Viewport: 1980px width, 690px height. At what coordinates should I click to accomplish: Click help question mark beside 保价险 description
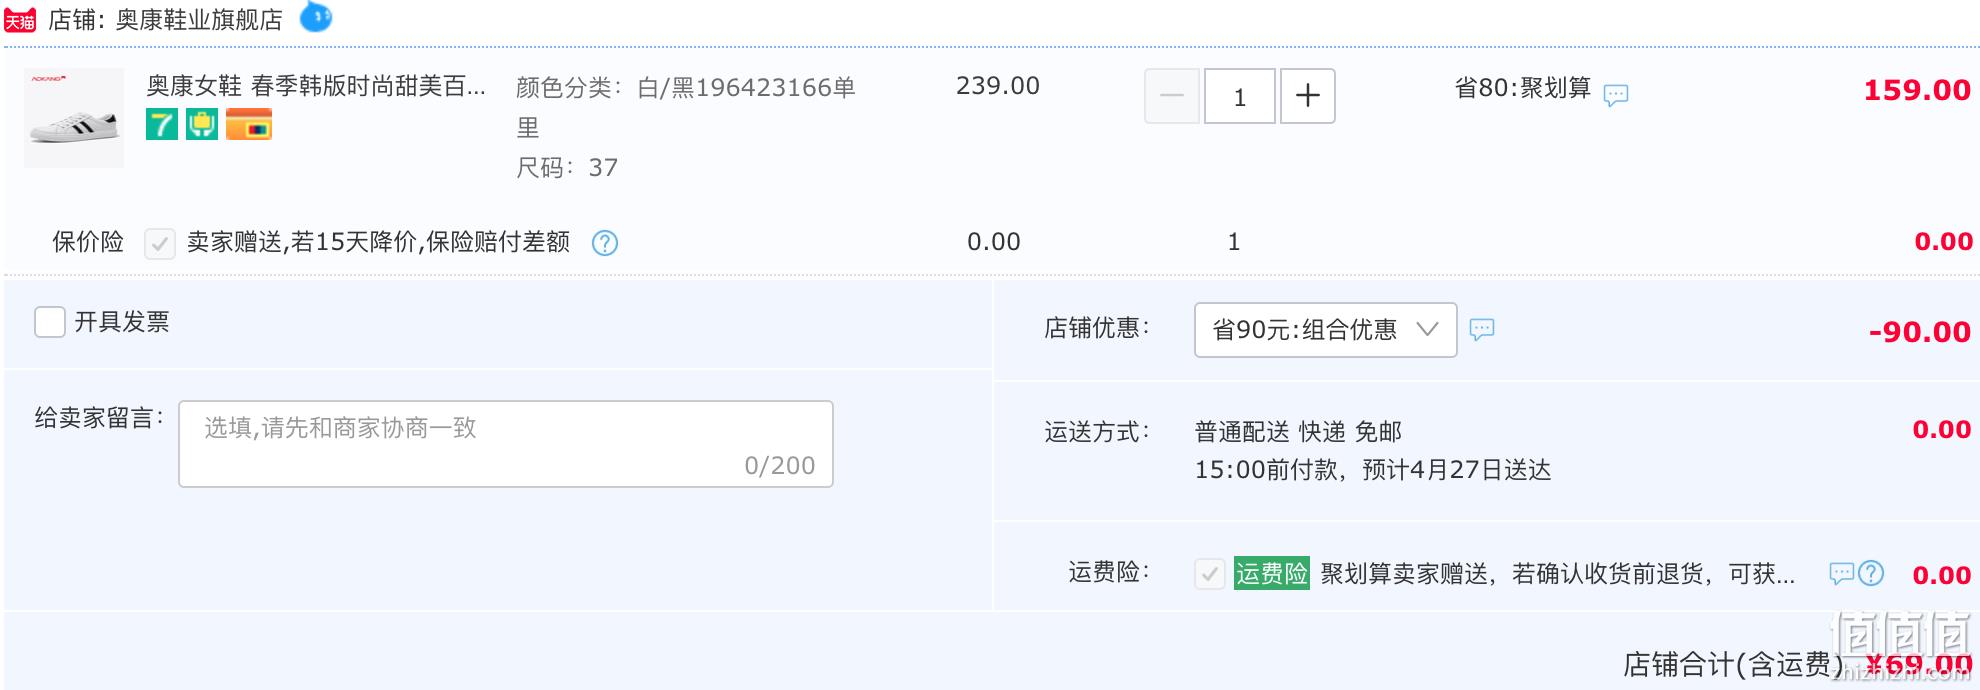click(x=605, y=243)
